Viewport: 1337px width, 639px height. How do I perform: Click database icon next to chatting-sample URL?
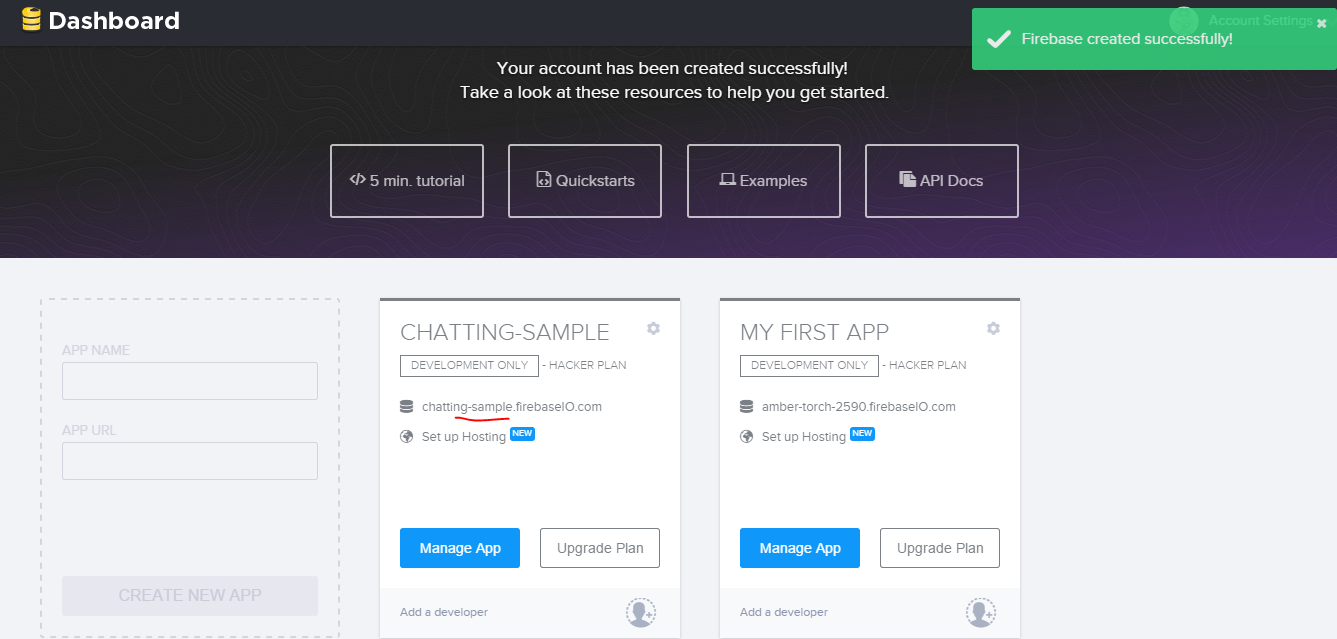pyautogui.click(x=407, y=407)
